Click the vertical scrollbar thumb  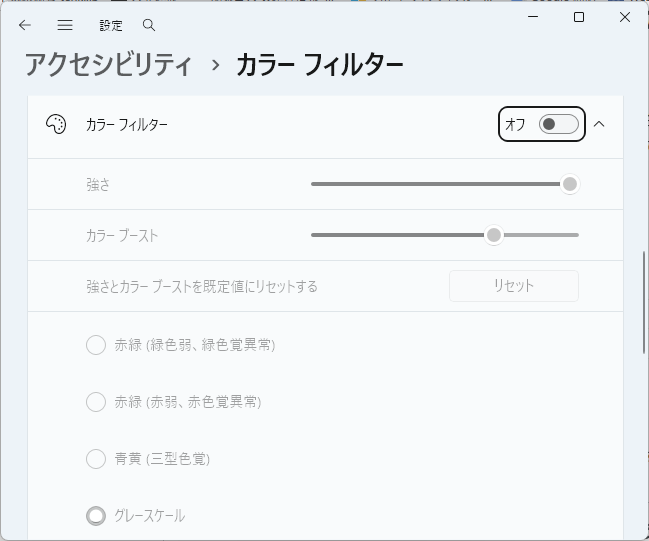tap(644, 303)
